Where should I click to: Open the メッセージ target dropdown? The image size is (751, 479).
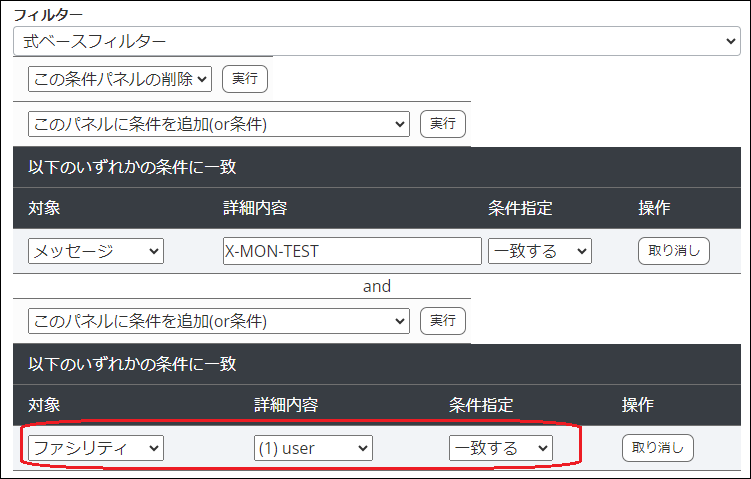[x=95, y=251]
